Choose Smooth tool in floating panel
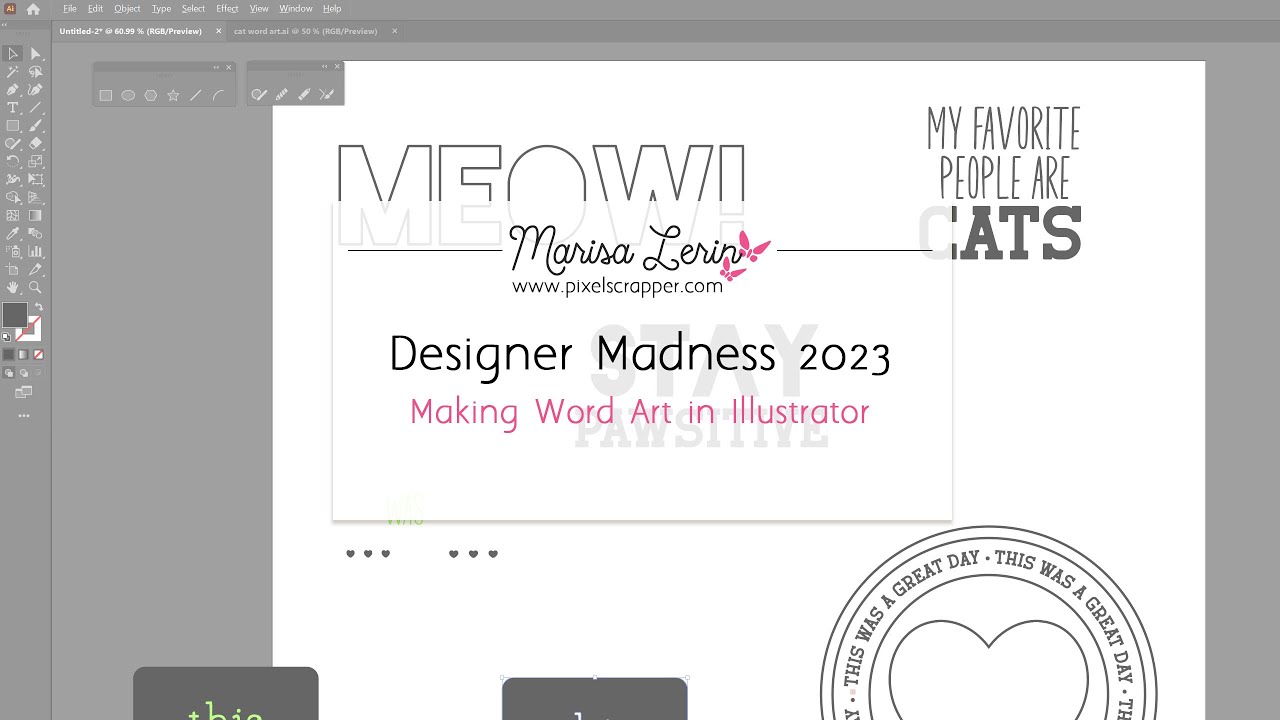The width and height of the screenshot is (1280, 720). [x=282, y=94]
